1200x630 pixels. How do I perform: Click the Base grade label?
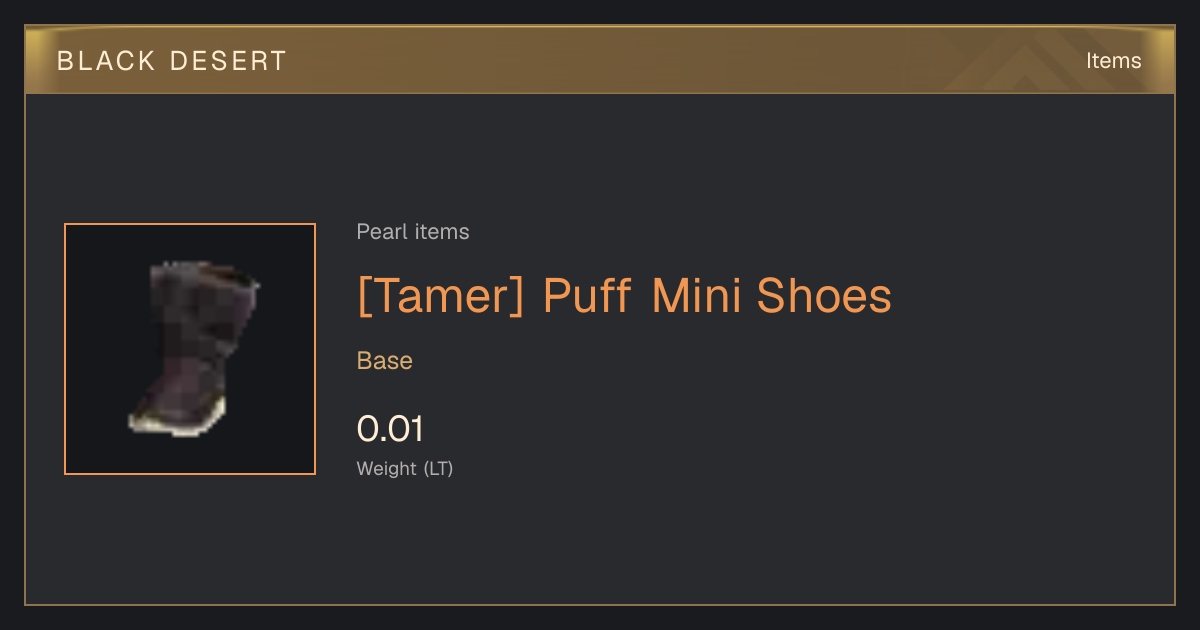pos(385,361)
